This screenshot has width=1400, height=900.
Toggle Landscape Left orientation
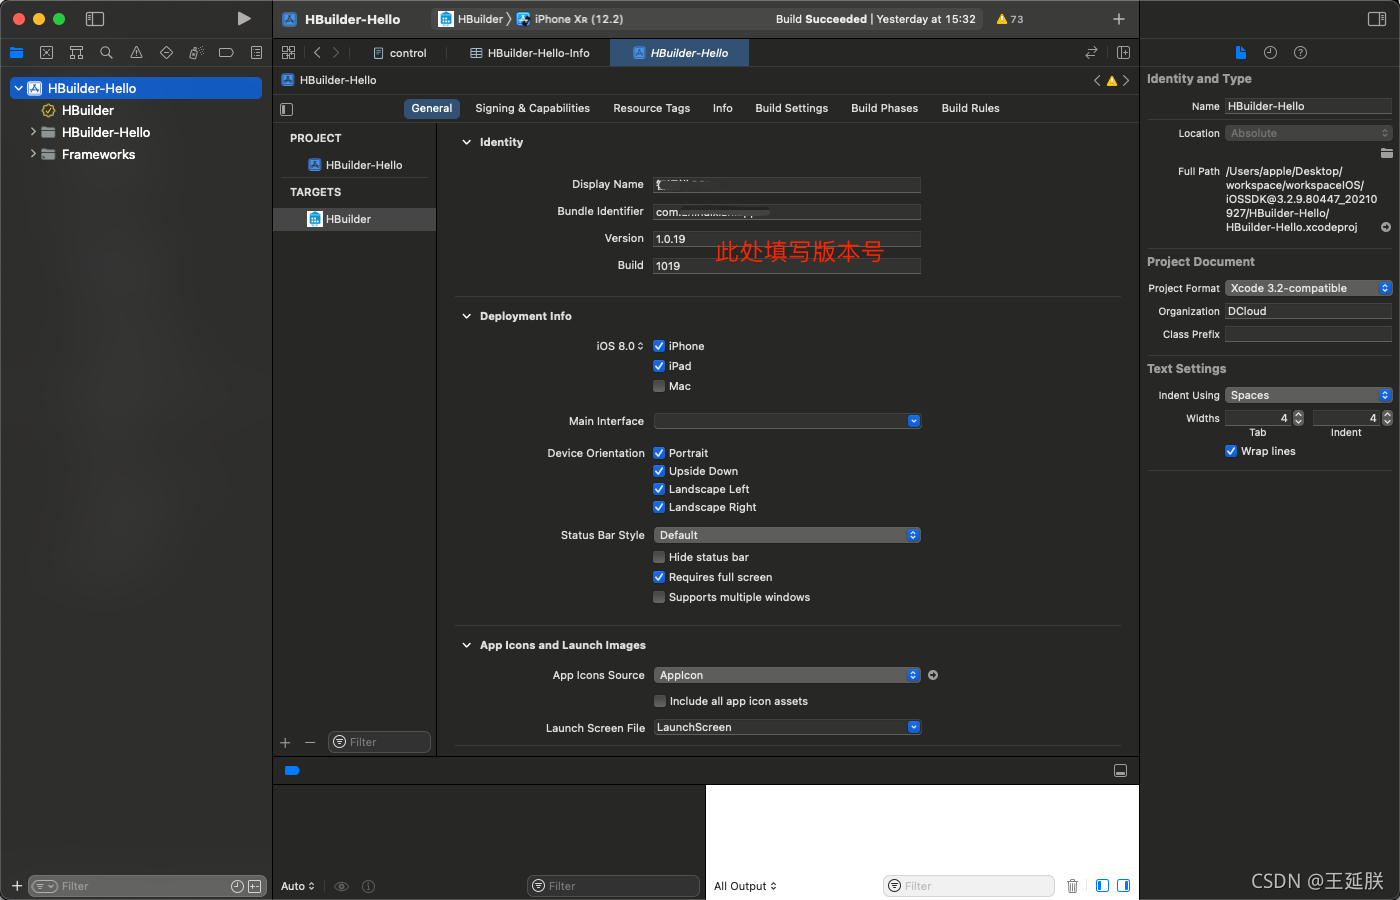(x=659, y=489)
